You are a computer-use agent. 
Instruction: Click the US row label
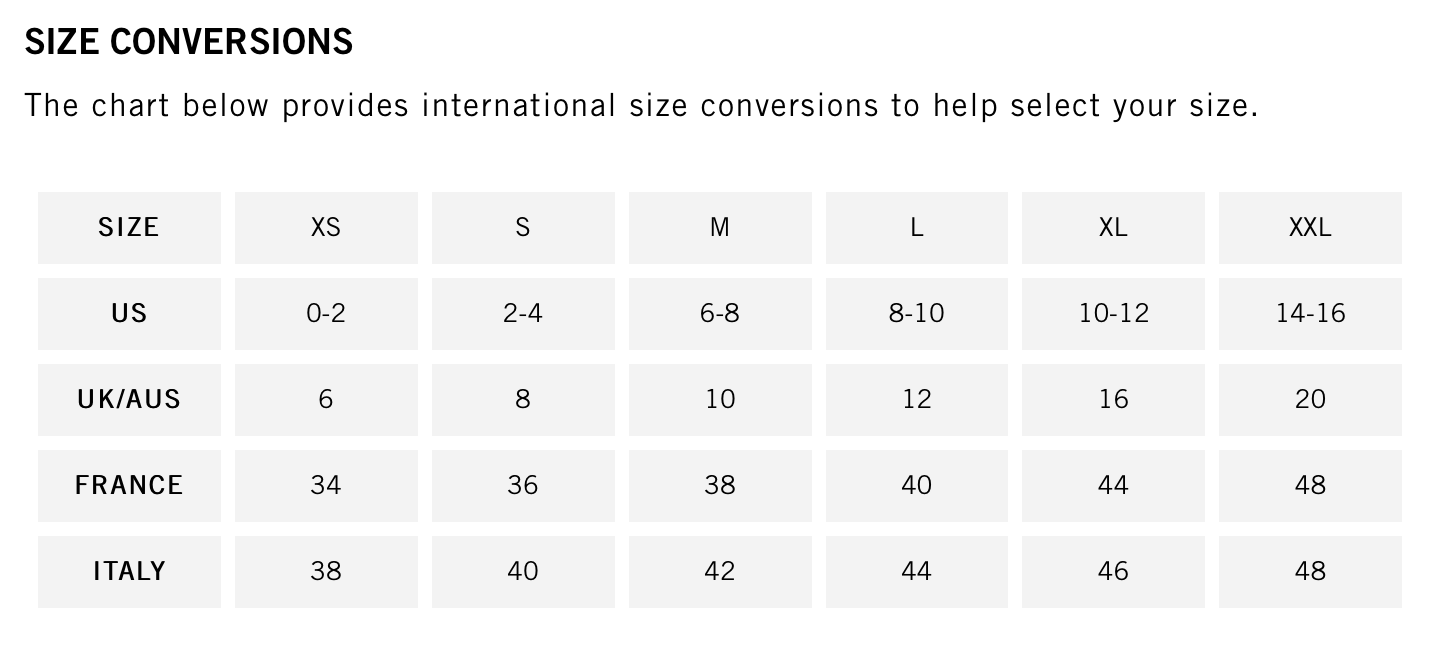click(129, 314)
